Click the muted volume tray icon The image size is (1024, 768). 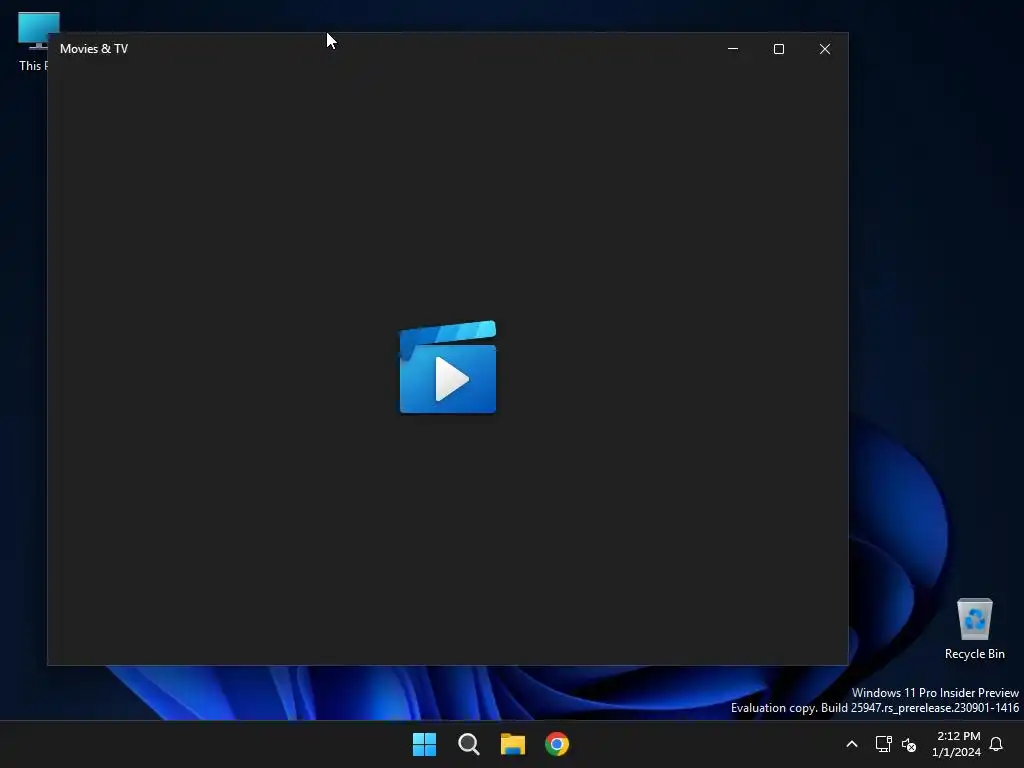click(909, 744)
